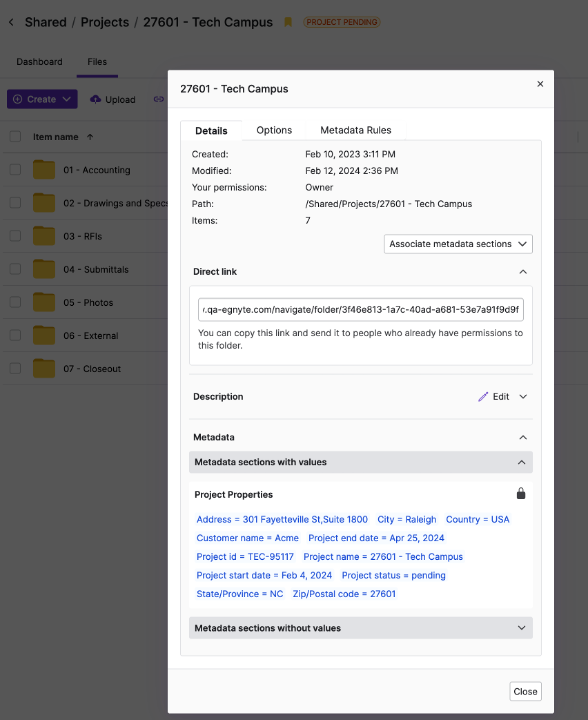Click the Close button

tap(525, 691)
